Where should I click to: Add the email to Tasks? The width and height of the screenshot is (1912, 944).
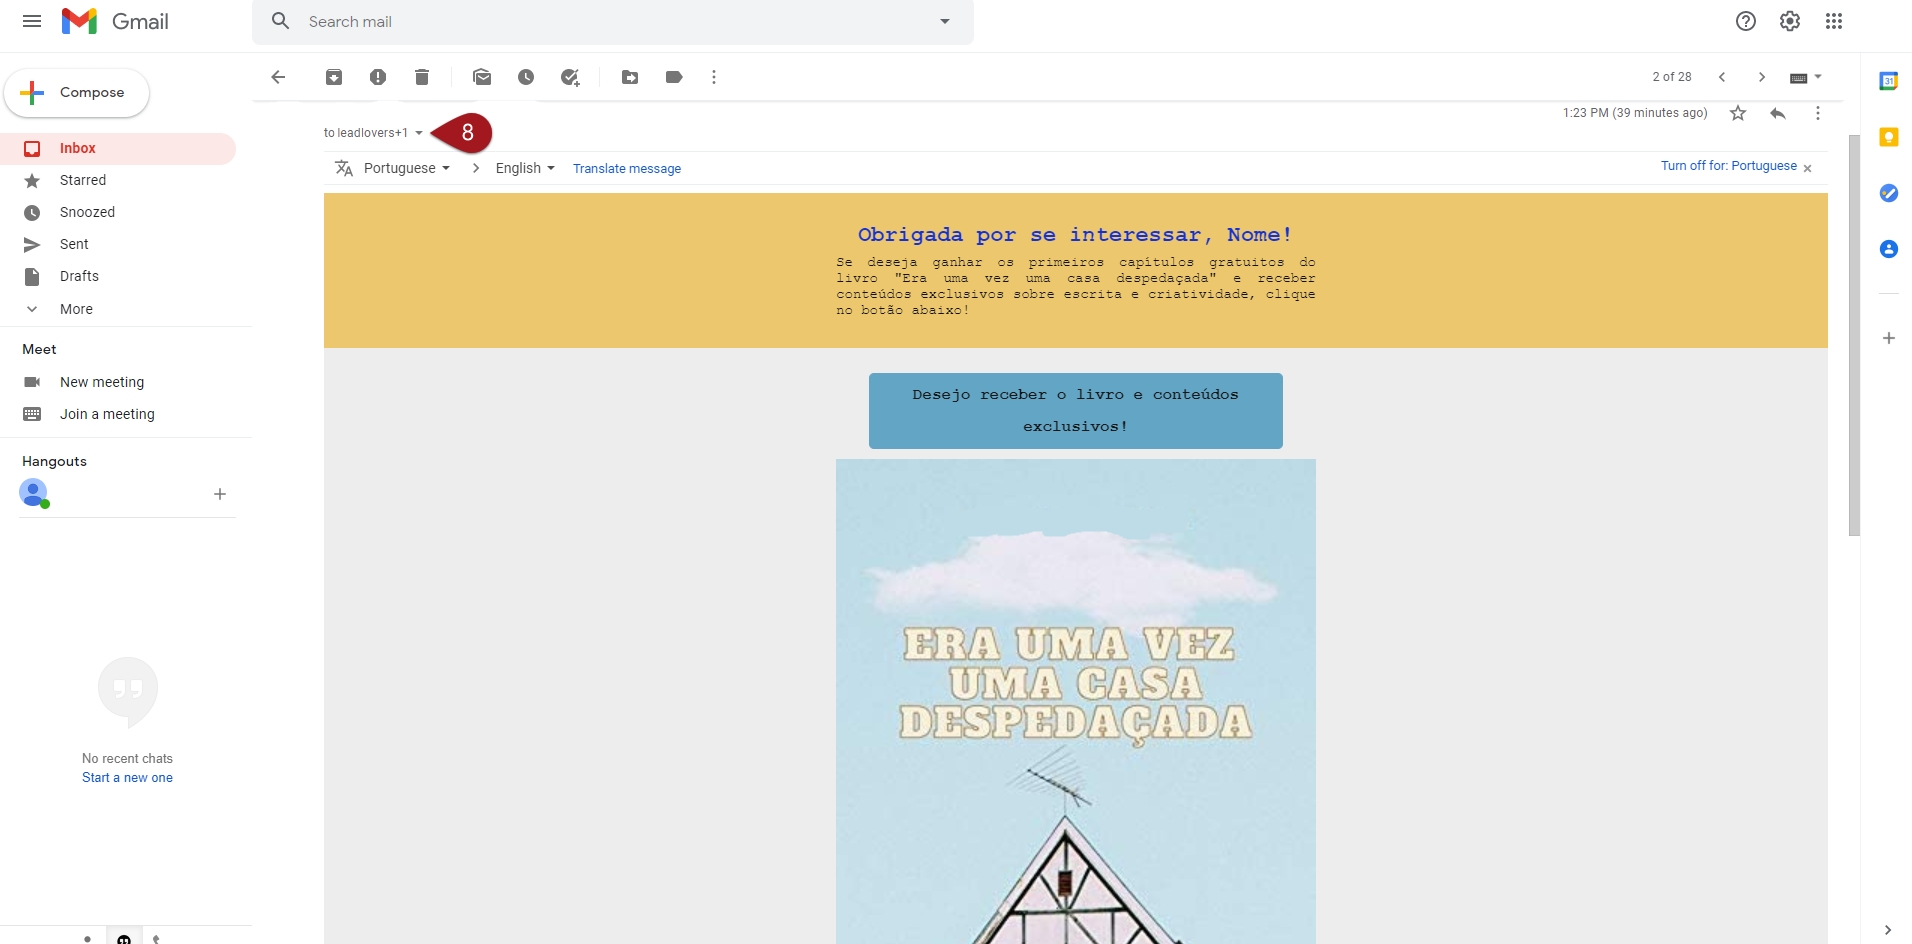[x=570, y=77]
